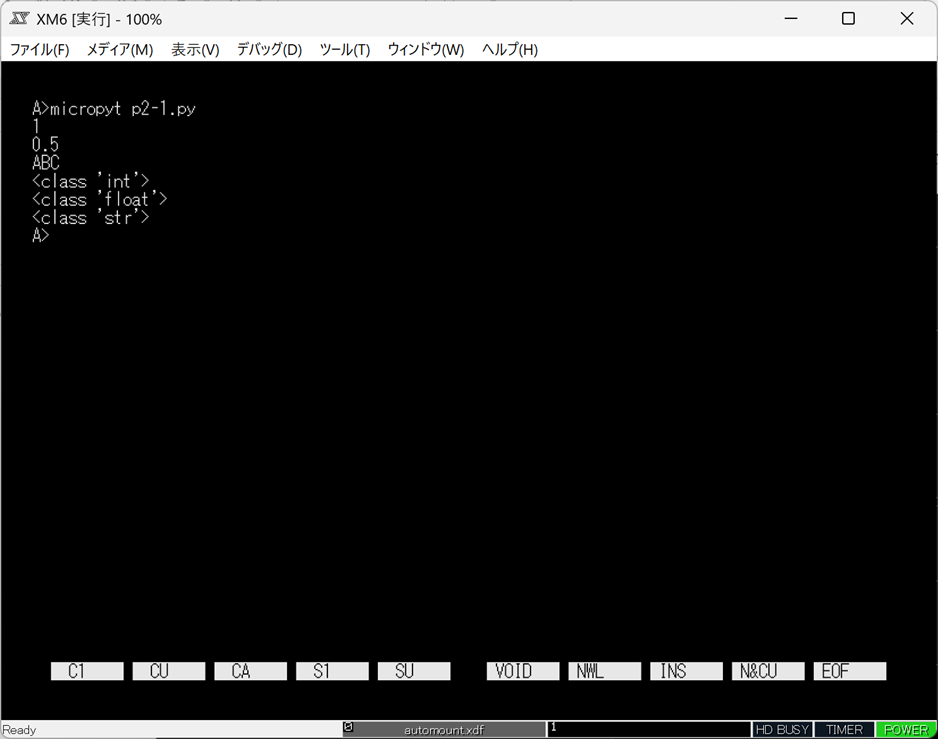Screen dimensions: 938x739
Task: Click the TIMER indicator
Action: coord(844,729)
